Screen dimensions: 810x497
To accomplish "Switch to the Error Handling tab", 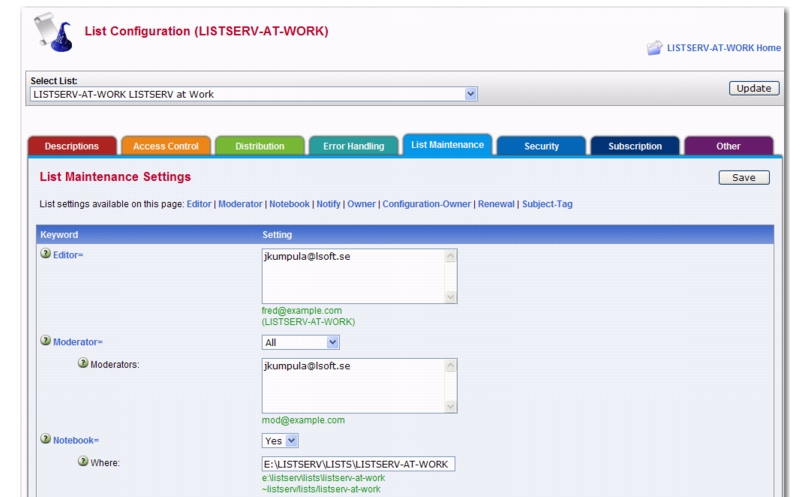I will click(354, 146).
